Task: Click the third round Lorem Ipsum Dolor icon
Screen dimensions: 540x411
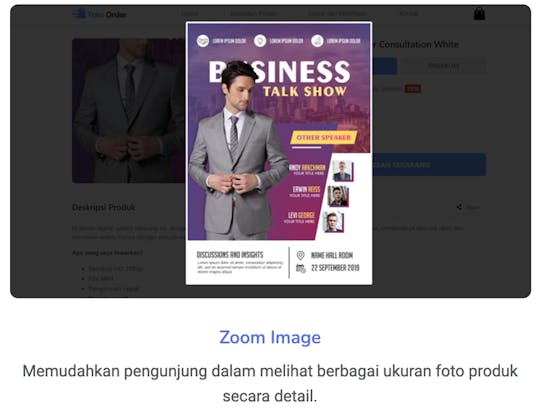Action: click(317, 41)
